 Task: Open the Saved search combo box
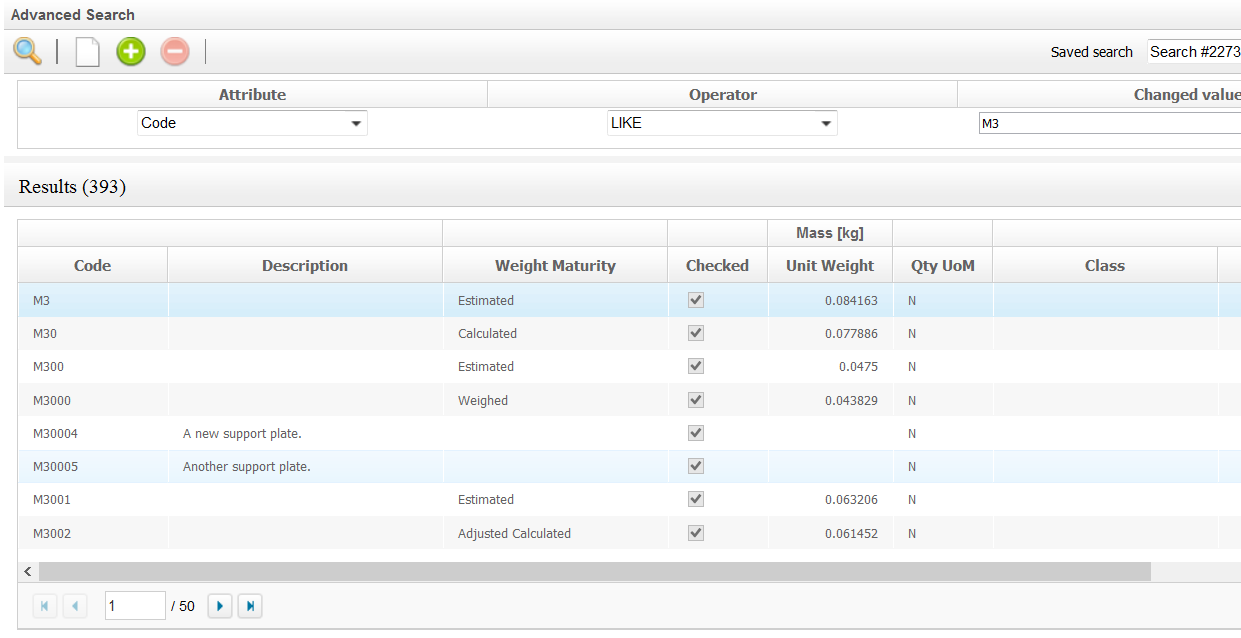(1194, 52)
